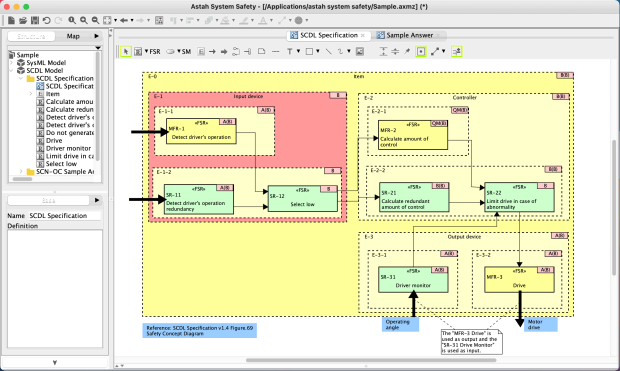
Task: Select the arrow-to-bar connector tool
Action: click(248, 51)
